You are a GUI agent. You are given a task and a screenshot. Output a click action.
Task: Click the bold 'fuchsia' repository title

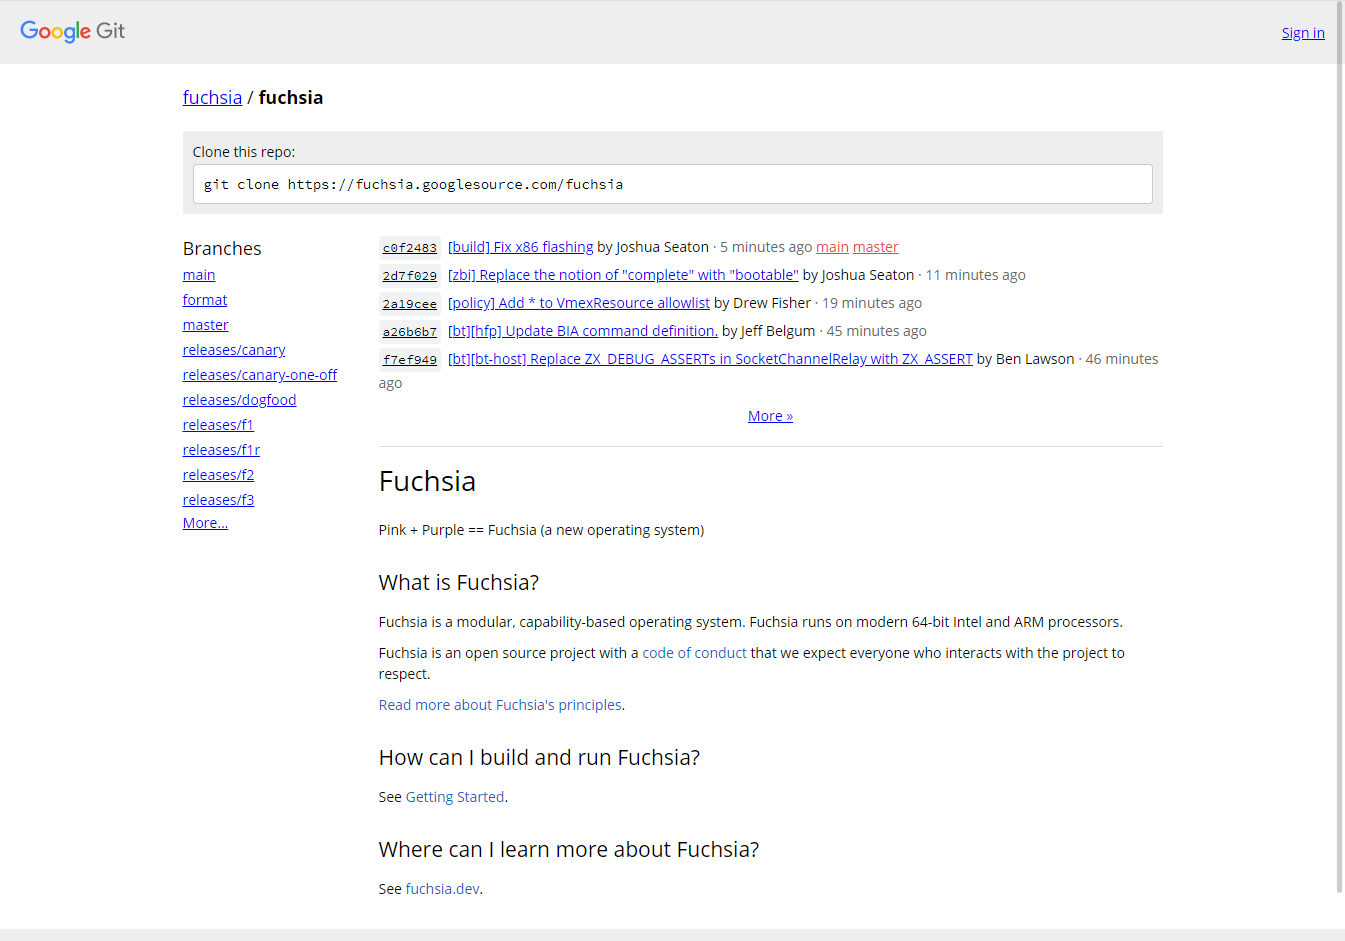[291, 97]
